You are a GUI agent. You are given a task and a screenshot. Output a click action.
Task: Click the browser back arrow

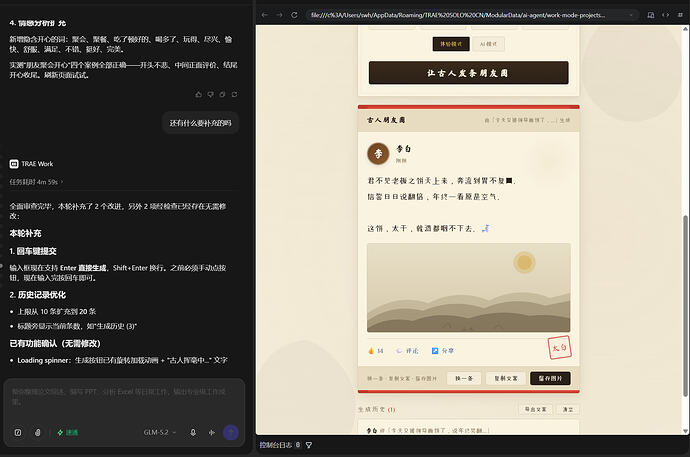[264, 15]
